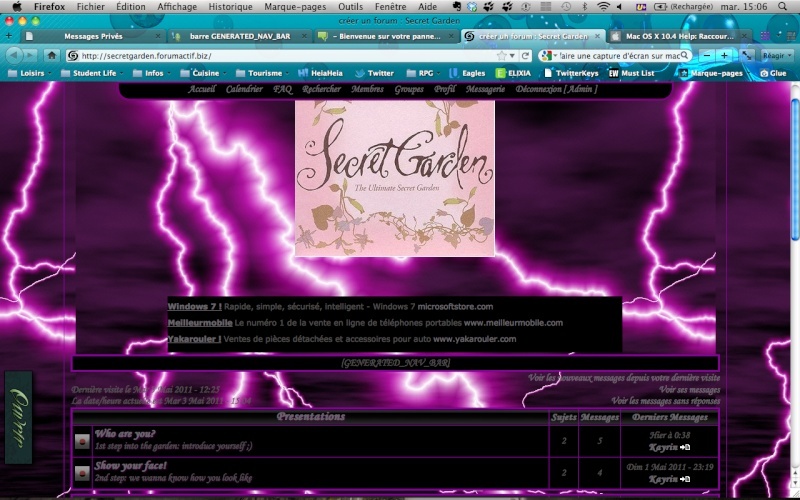Open the Membres forum link
The image size is (800, 500).
(x=367, y=89)
